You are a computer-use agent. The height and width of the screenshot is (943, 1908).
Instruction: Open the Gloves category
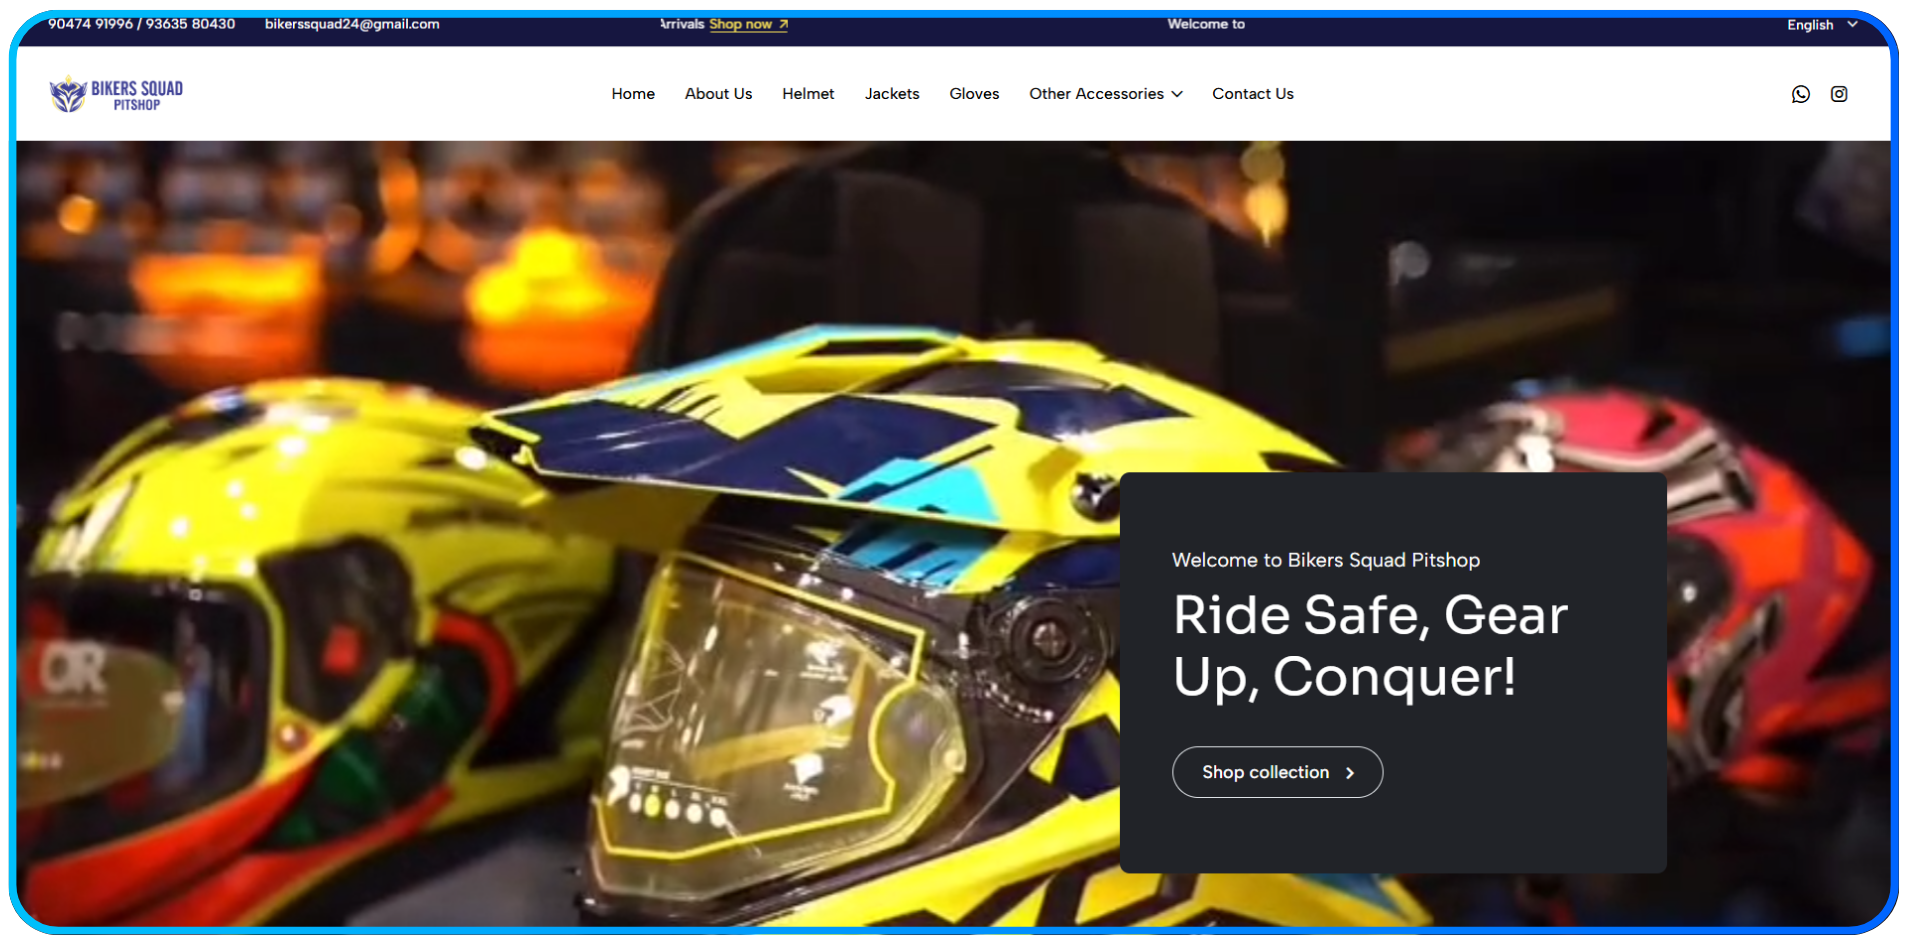point(973,94)
